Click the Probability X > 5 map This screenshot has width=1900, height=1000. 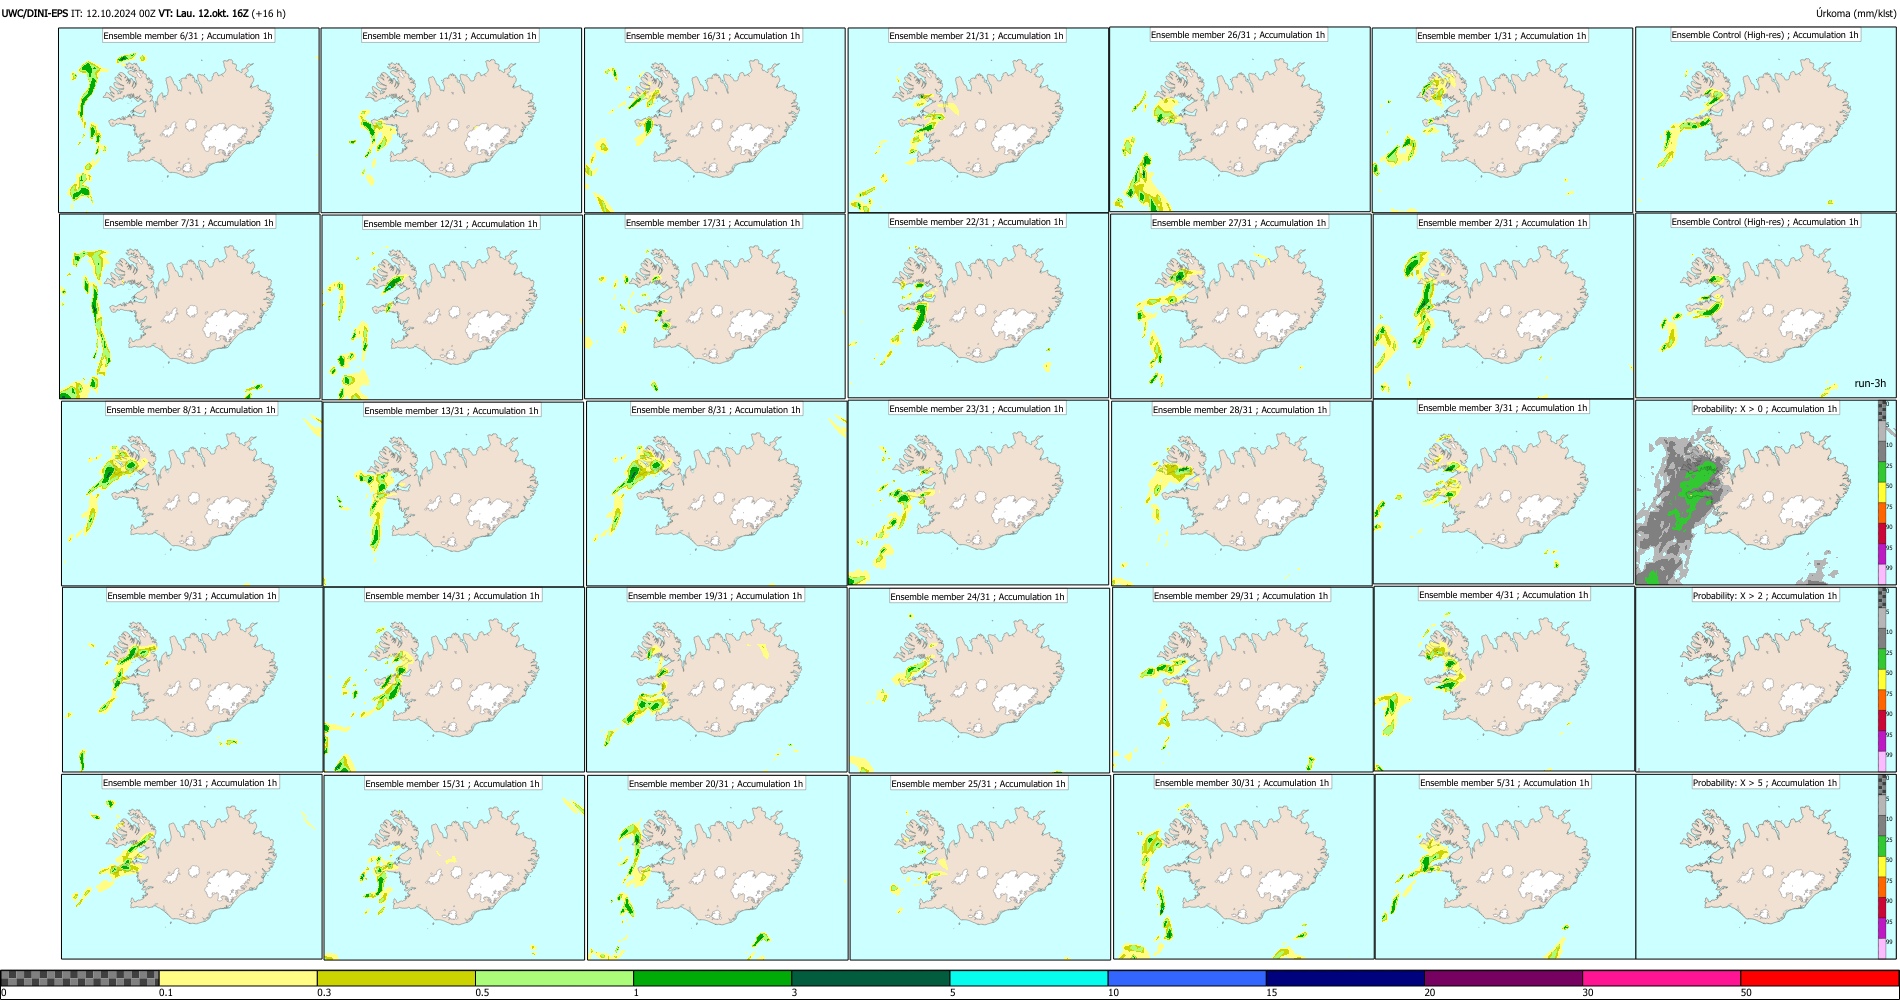click(x=1766, y=867)
